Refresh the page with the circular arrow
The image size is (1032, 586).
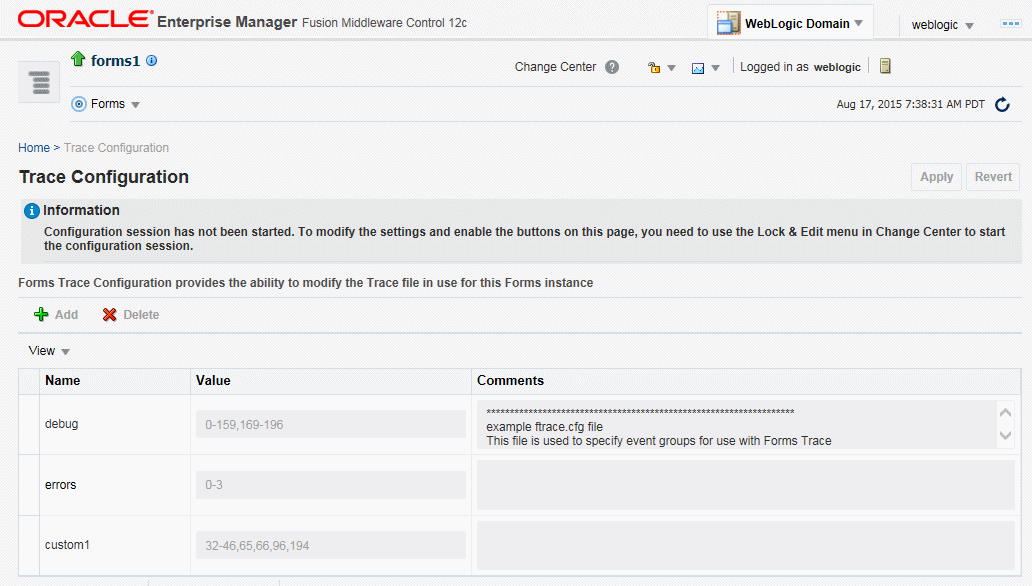tap(1002, 105)
